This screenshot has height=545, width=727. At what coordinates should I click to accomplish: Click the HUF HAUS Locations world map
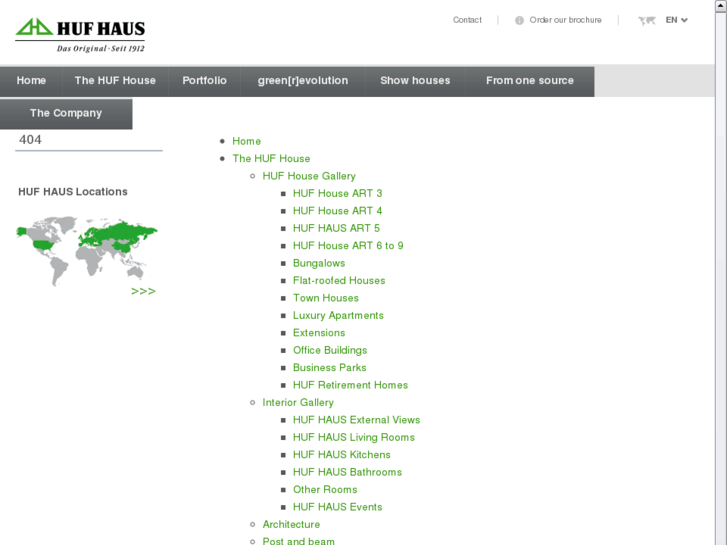click(x=87, y=250)
